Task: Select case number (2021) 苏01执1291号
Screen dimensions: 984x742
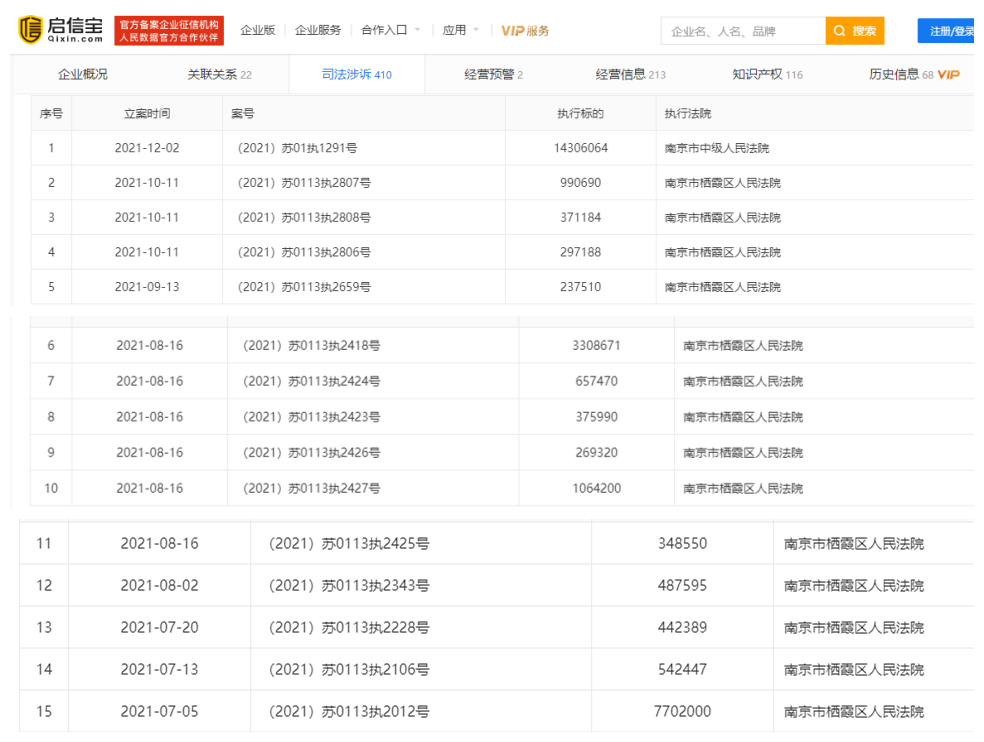Action: pos(297,148)
